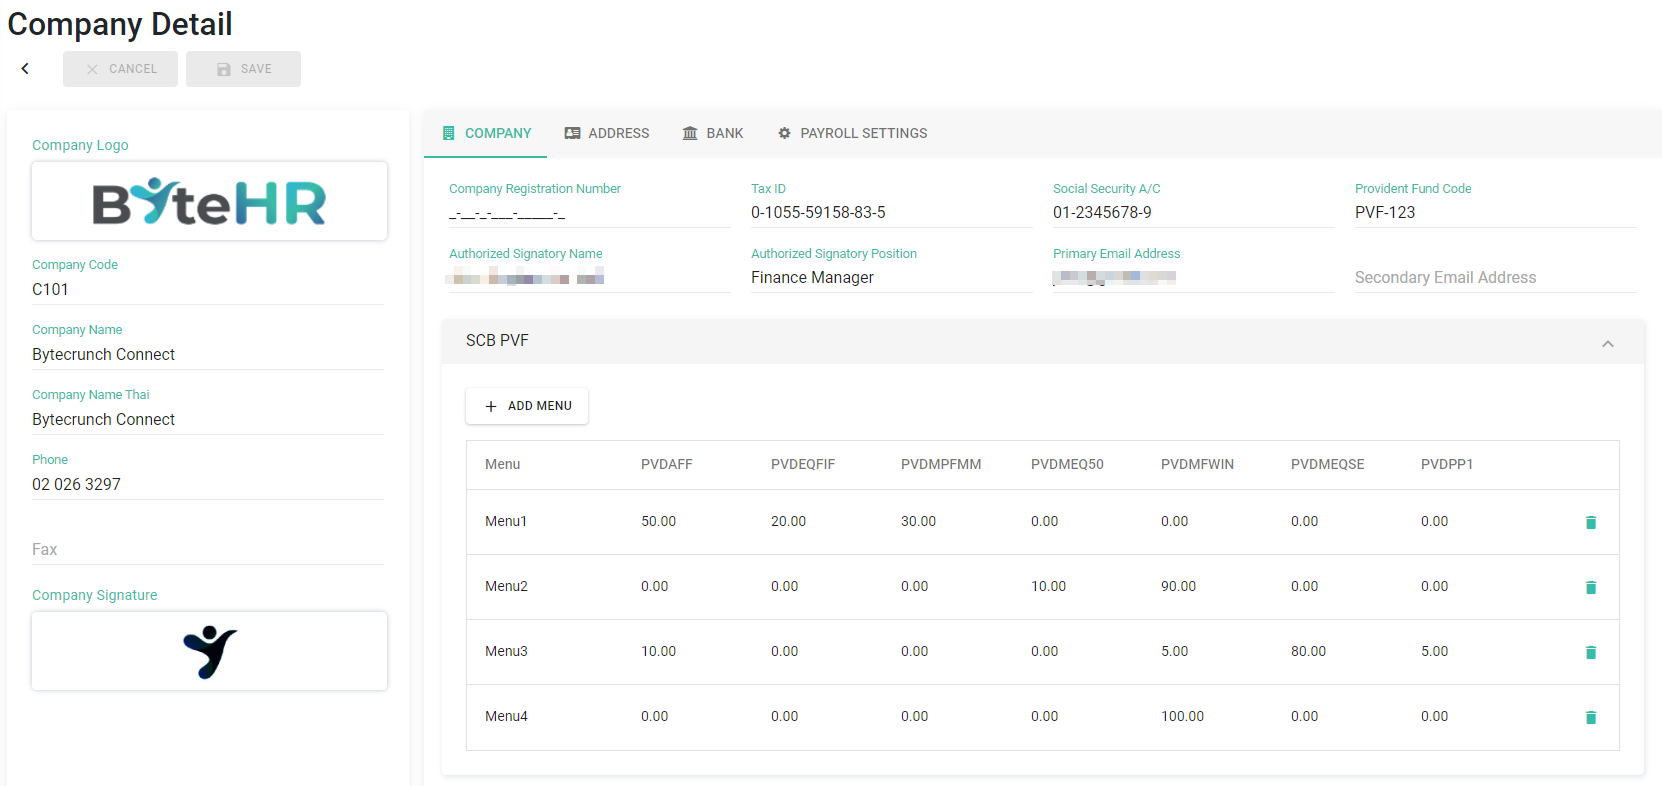The height and width of the screenshot is (786, 1662).
Task: Delete the Menu1 row with trash icon
Action: (1591, 522)
